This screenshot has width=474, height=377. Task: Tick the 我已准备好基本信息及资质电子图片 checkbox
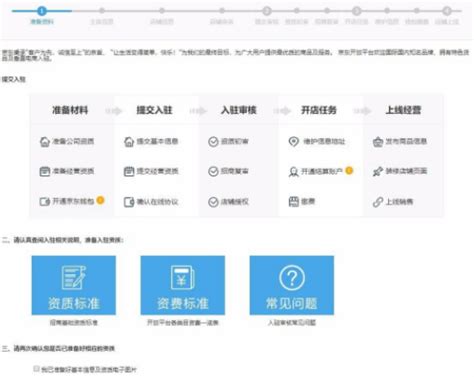(x=36, y=368)
